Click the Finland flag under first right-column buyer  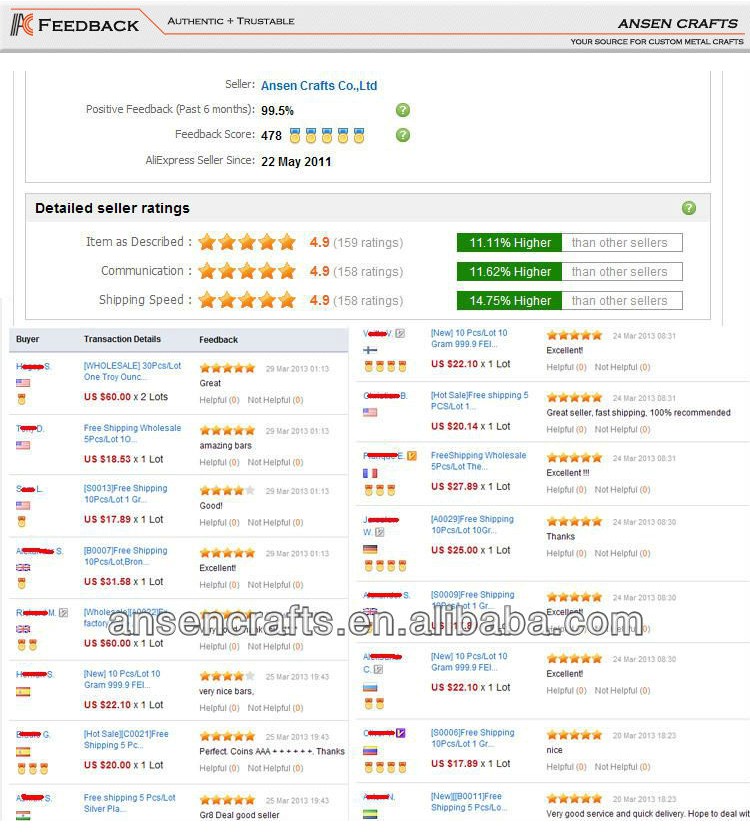coord(370,350)
